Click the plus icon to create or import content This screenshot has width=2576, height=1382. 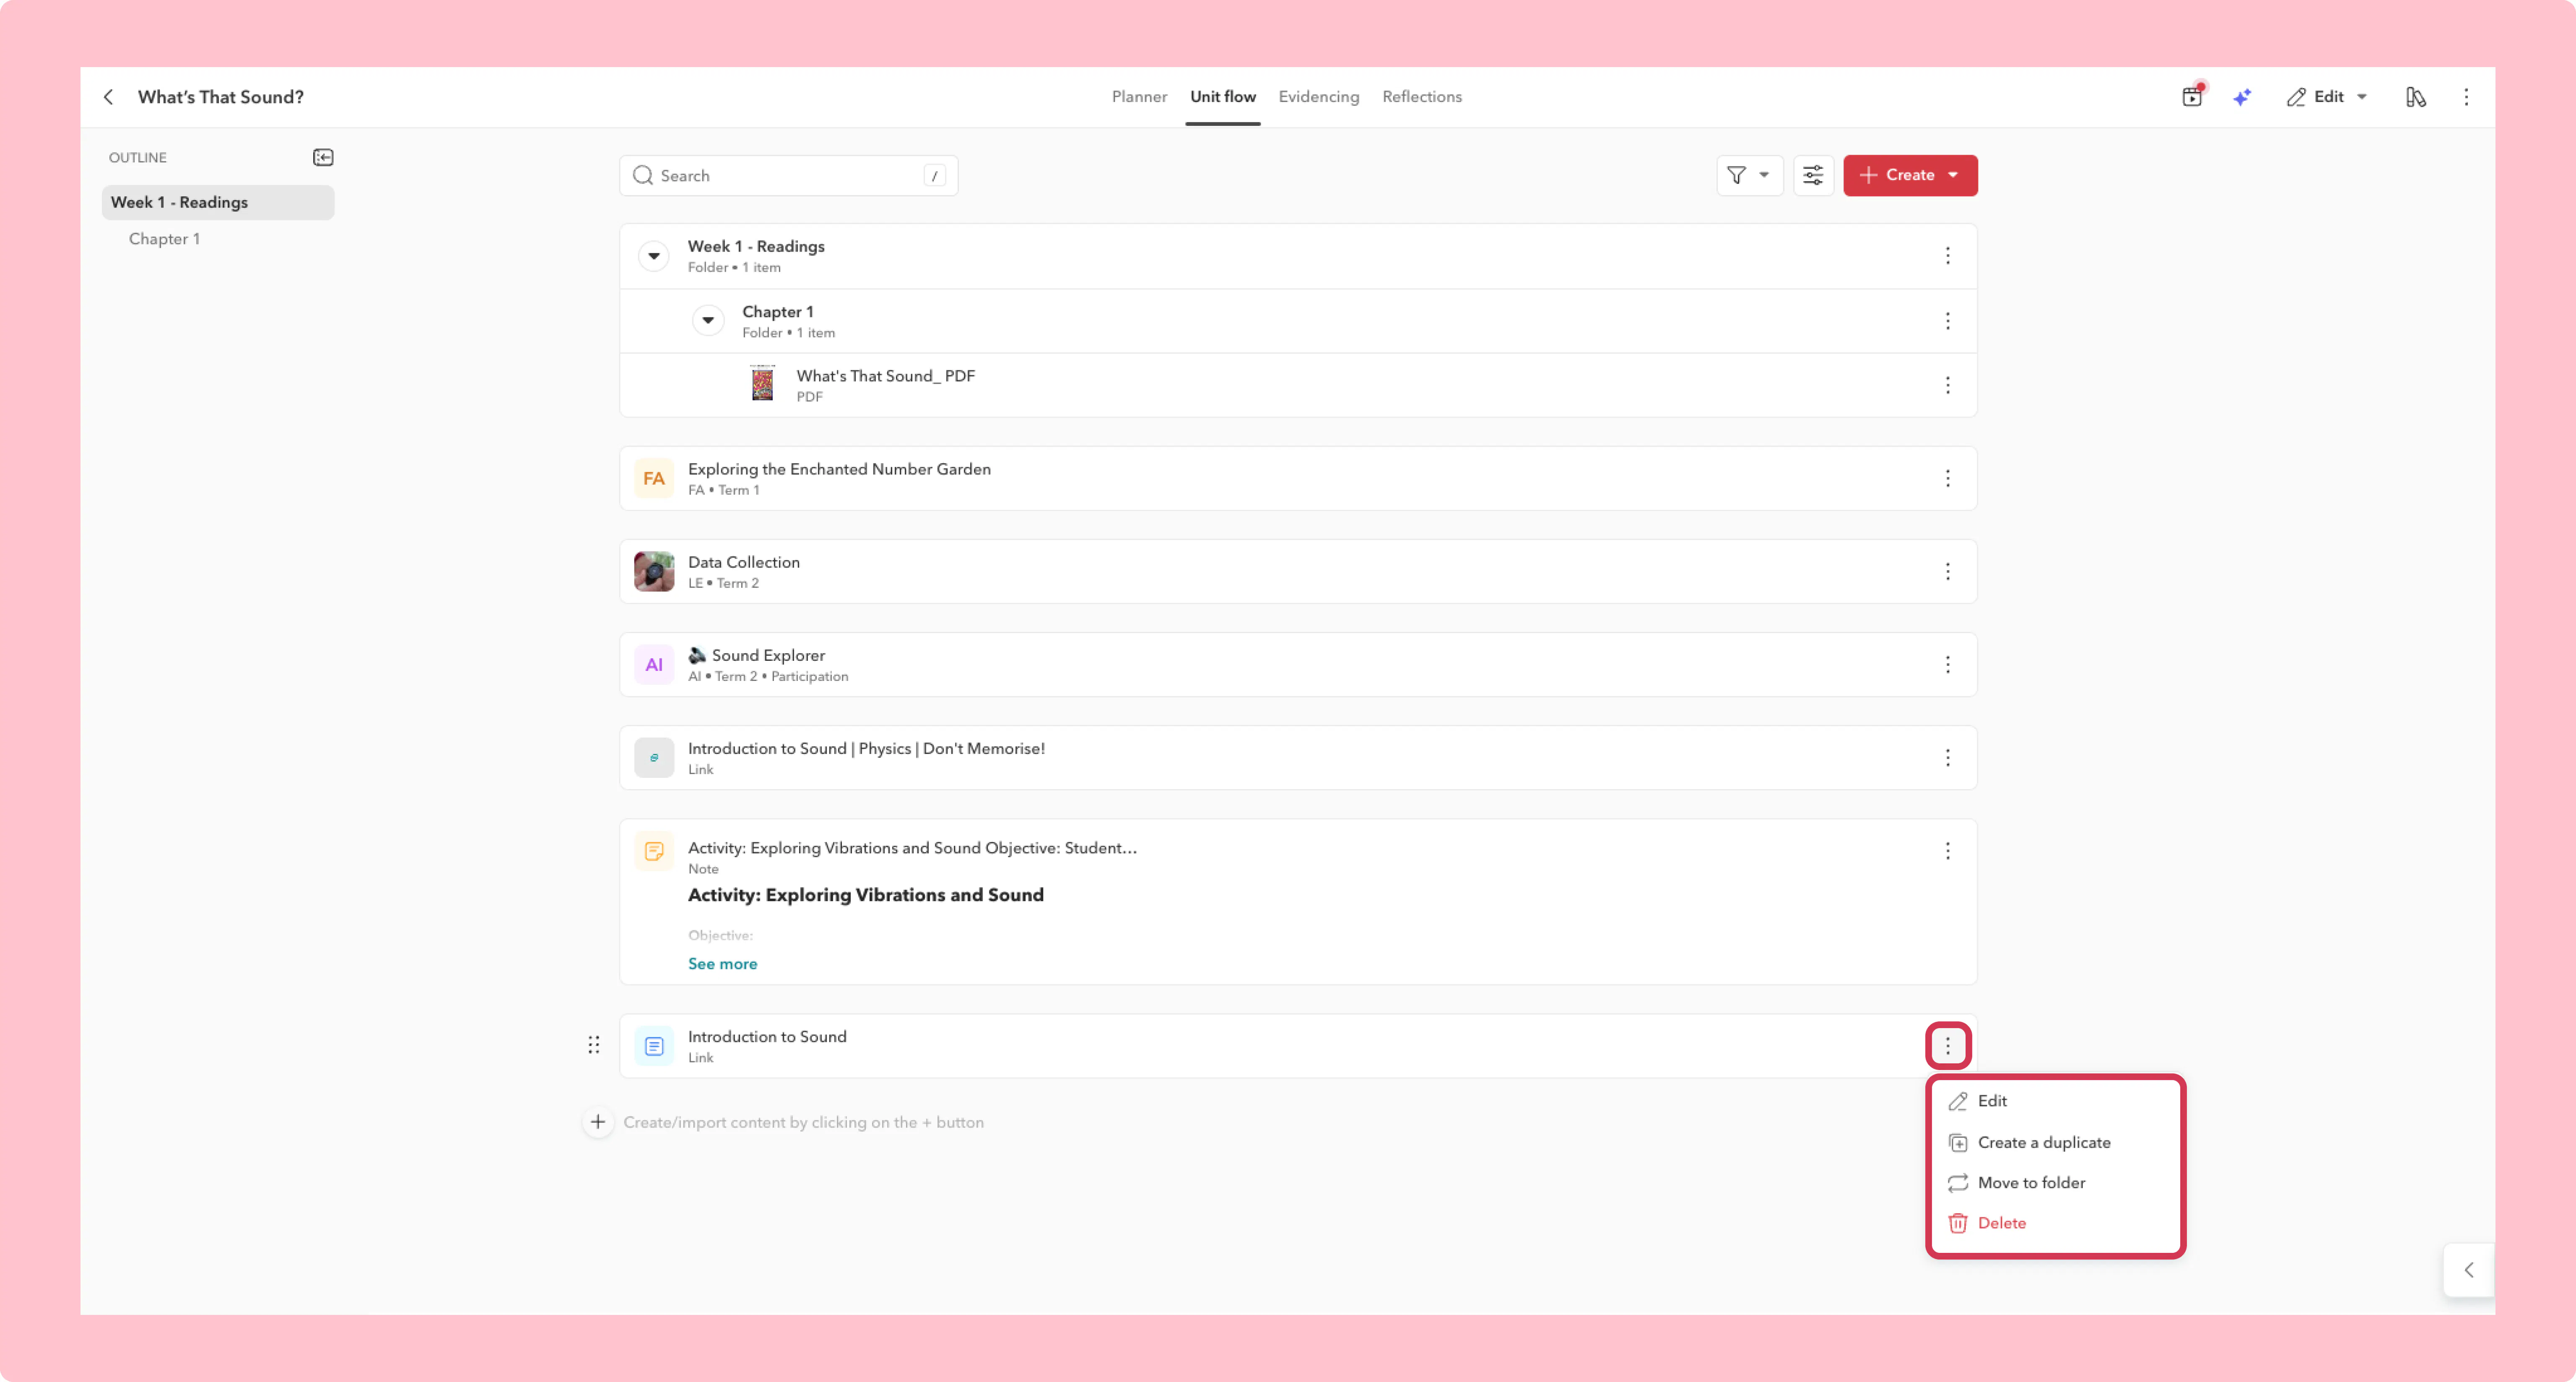point(598,1122)
